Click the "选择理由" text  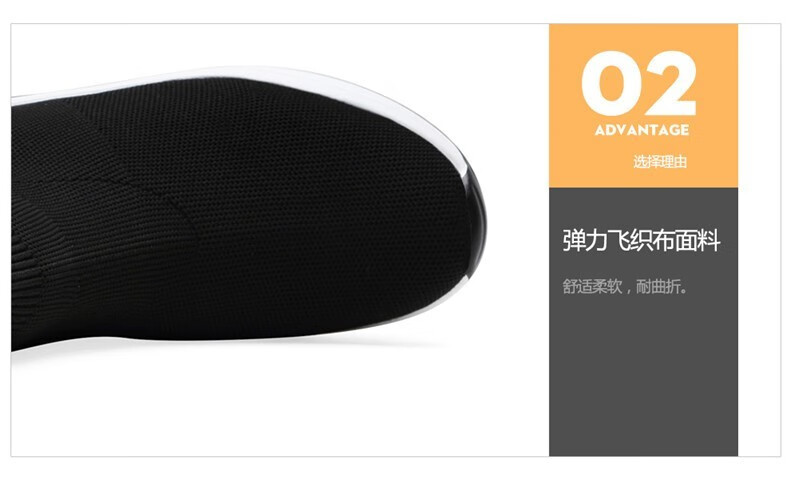pyautogui.click(x=660, y=162)
